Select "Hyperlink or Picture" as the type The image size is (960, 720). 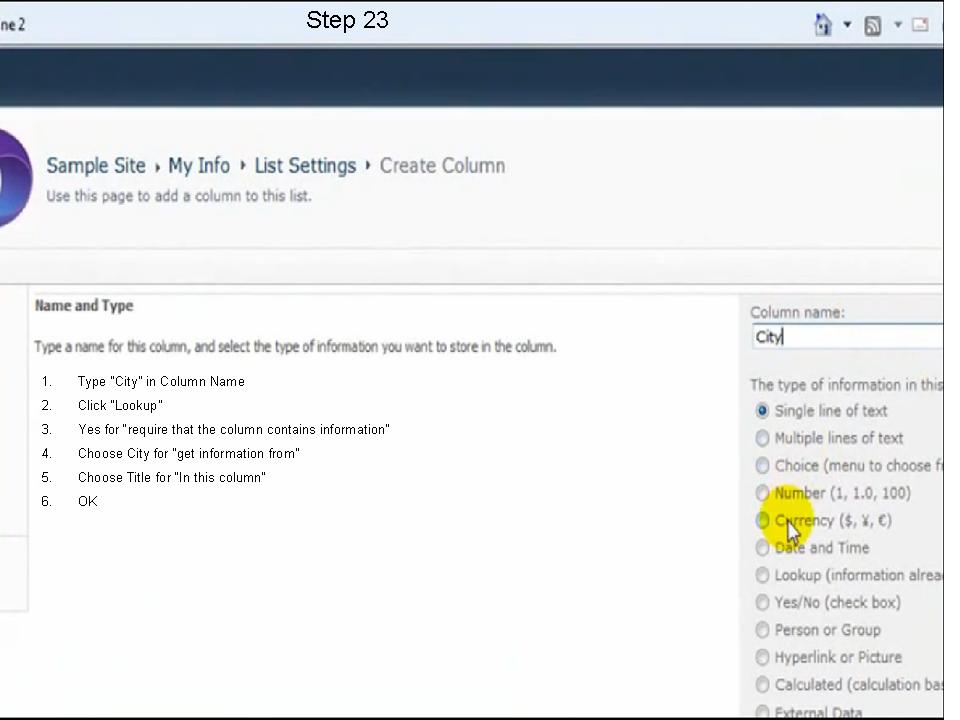tap(763, 657)
